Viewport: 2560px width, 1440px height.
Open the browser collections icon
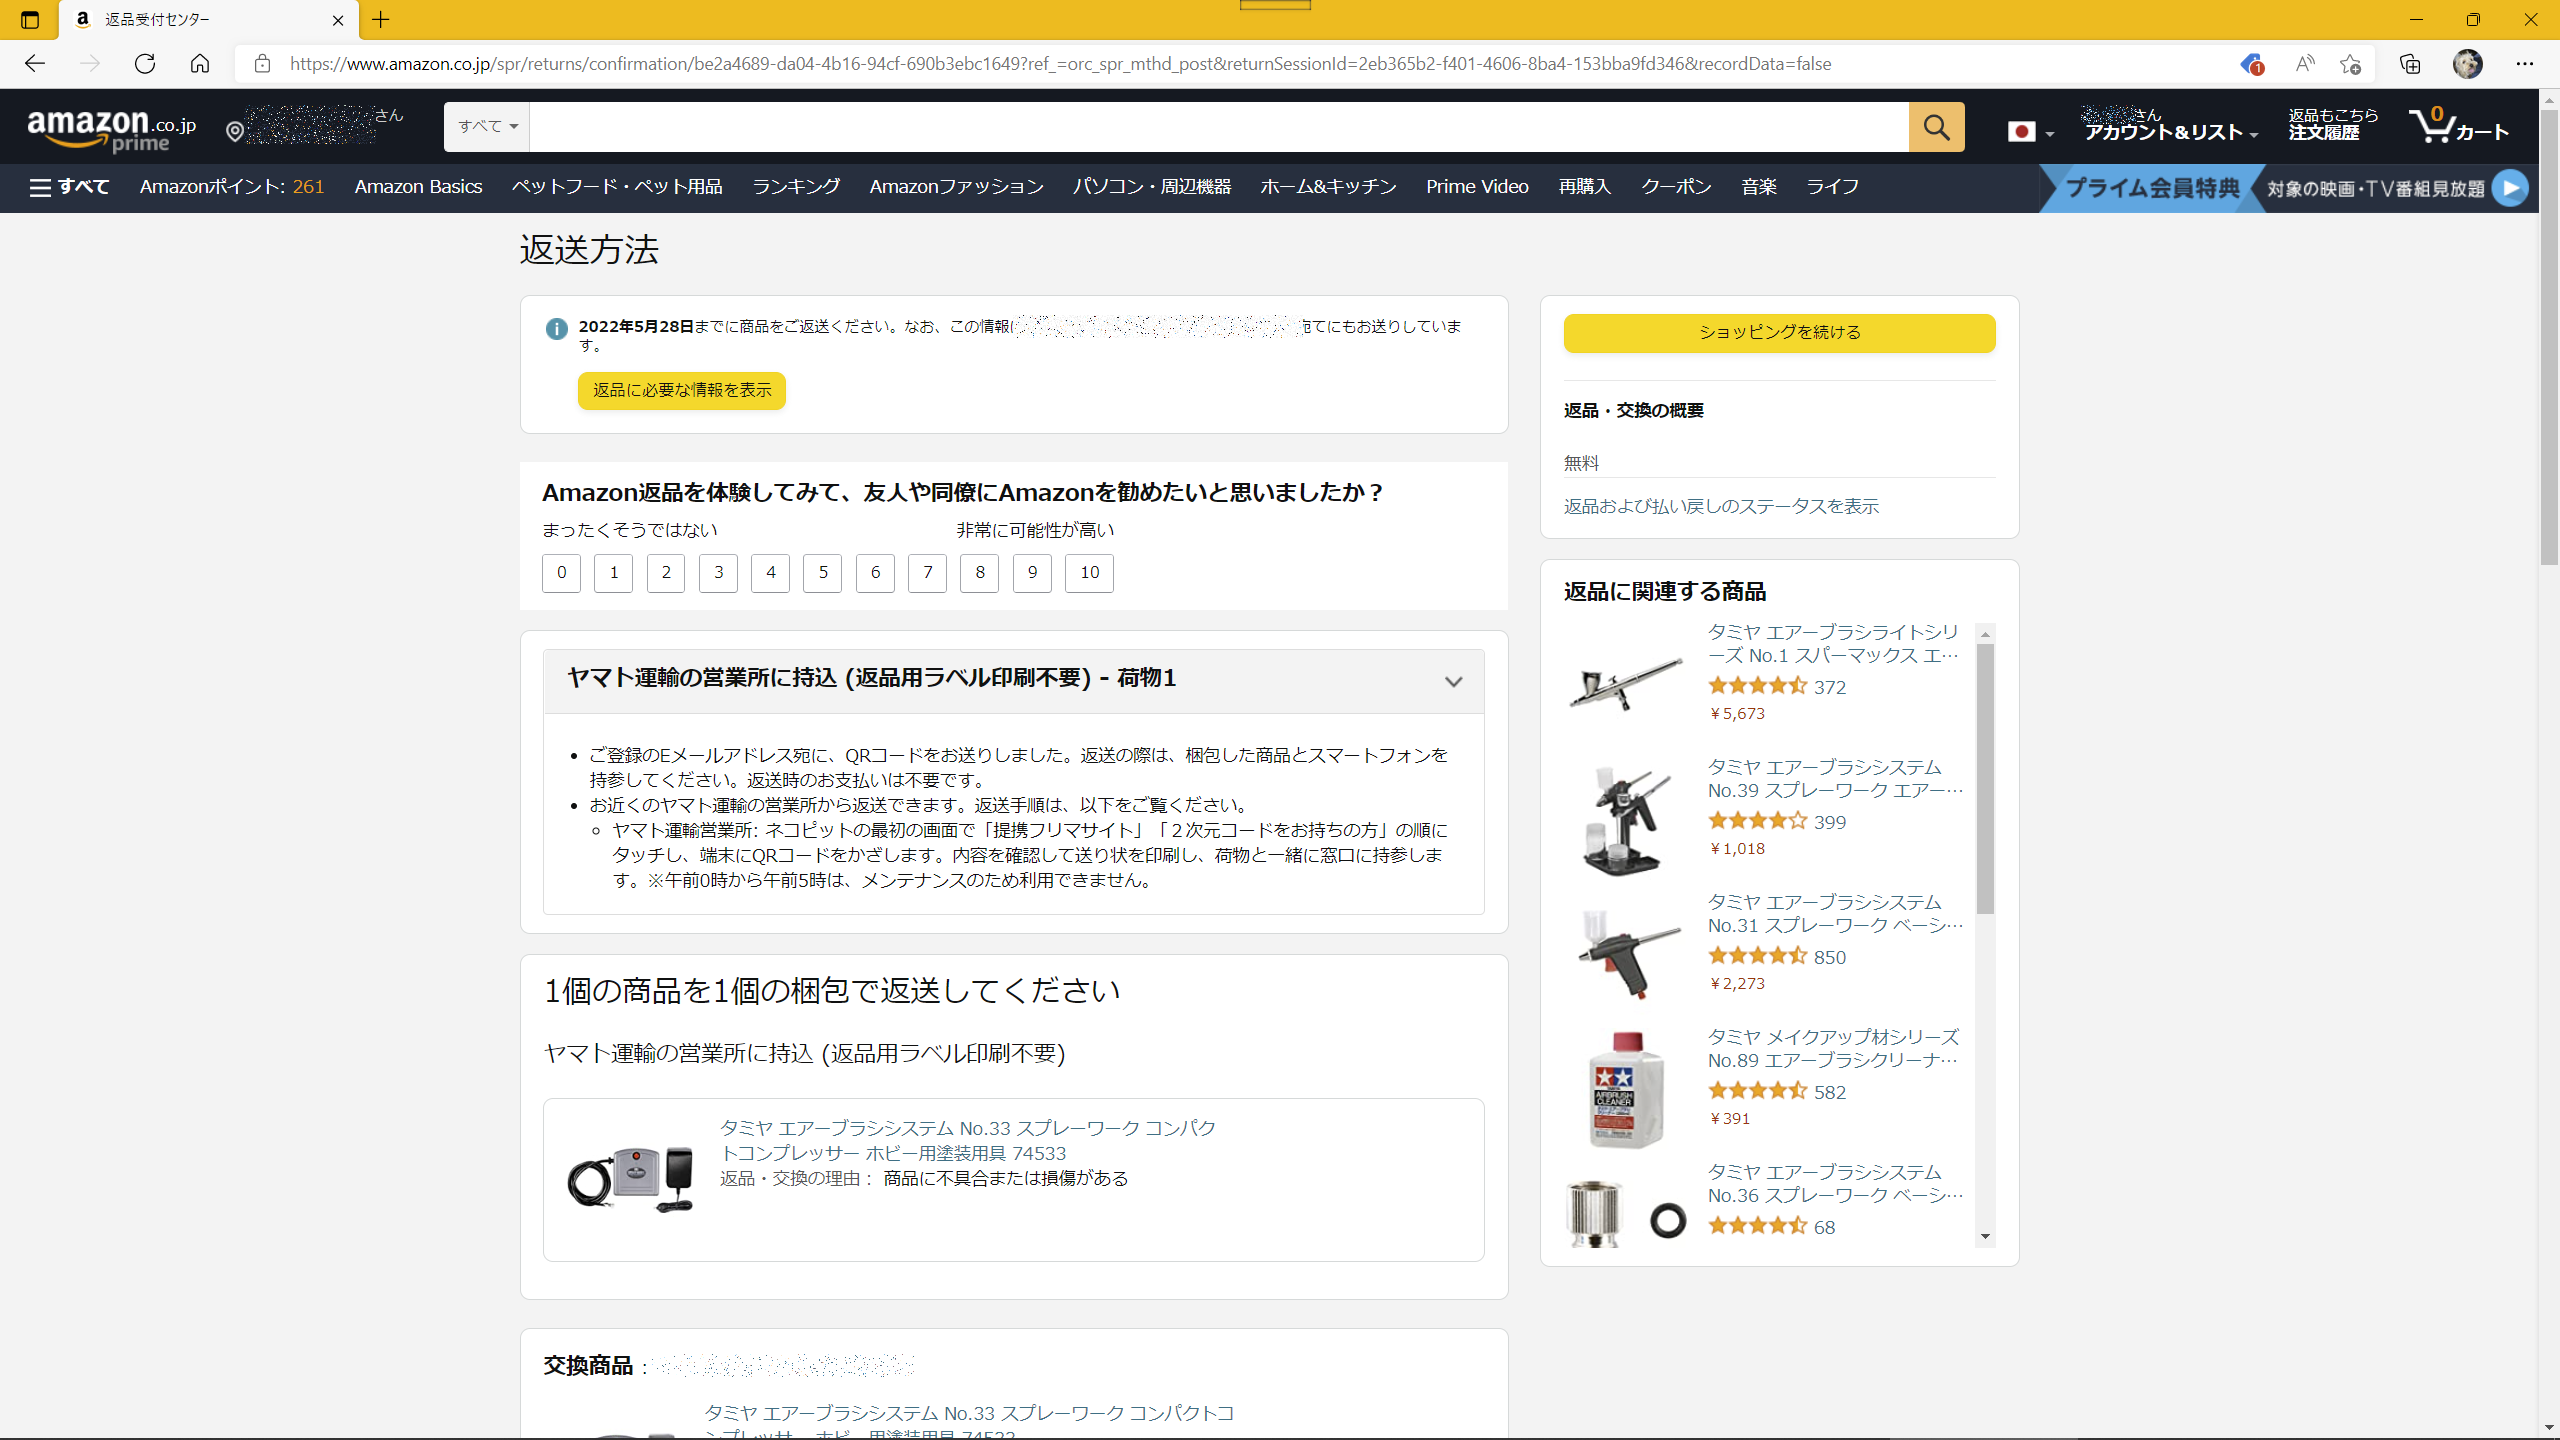click(2410, 64)
